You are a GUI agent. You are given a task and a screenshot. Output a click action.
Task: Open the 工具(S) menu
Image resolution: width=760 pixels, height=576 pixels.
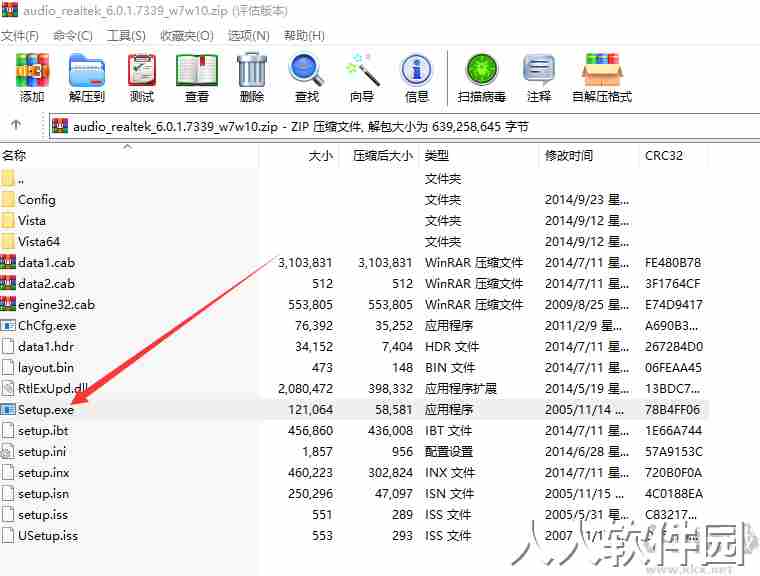pyautogui.click(x=126, y=35)
